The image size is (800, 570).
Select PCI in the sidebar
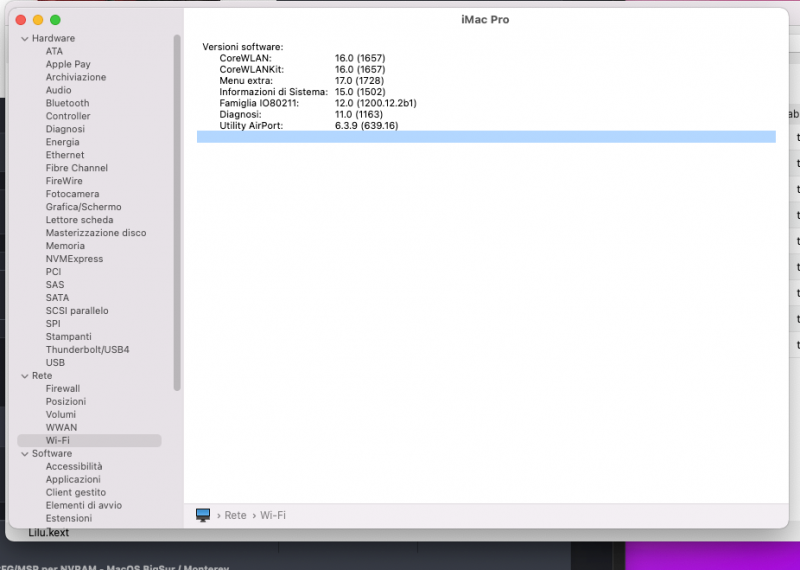tap(54, 271)
